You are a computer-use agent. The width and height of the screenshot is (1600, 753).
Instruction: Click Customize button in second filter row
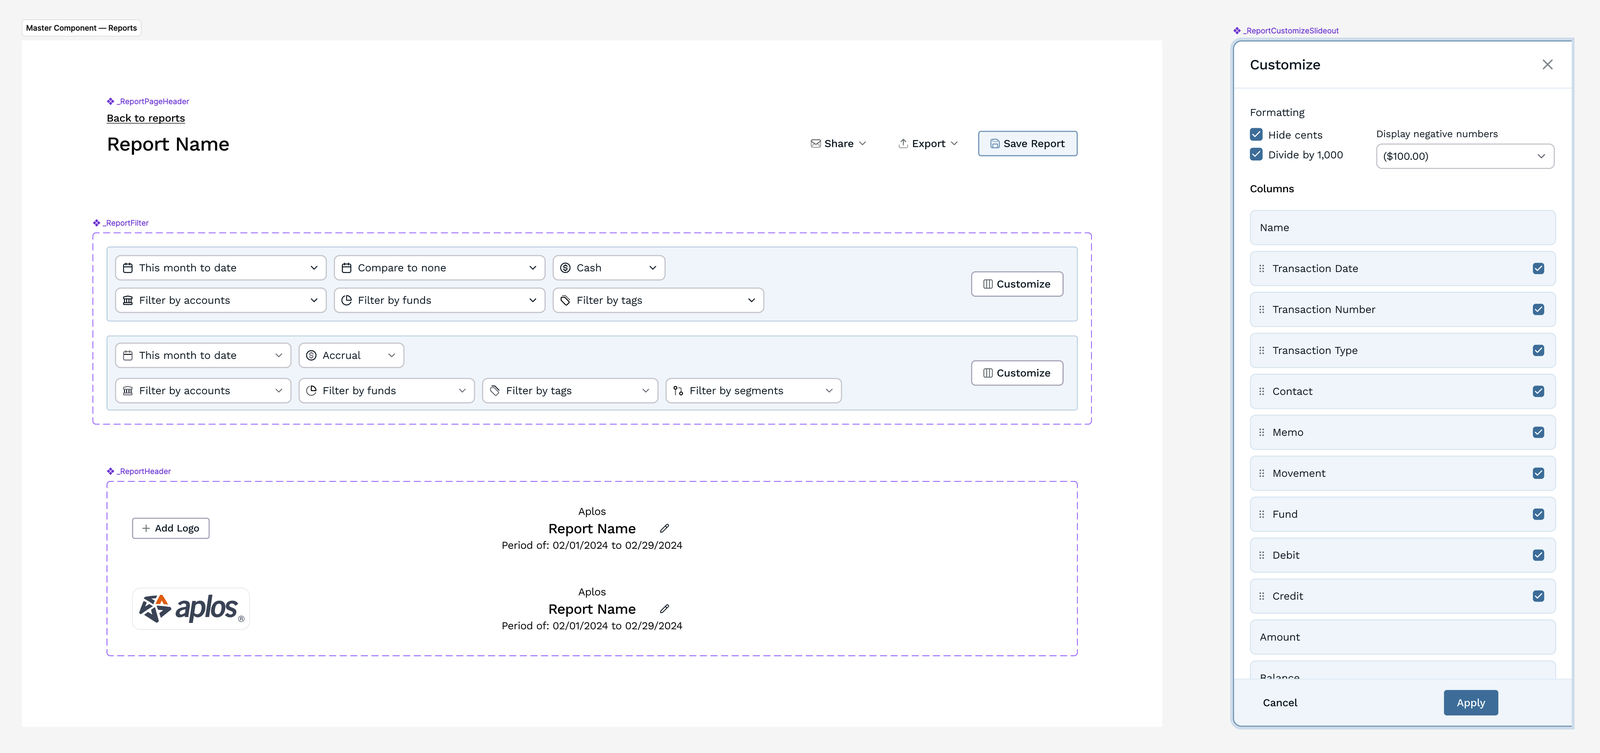pos(1017,373)
